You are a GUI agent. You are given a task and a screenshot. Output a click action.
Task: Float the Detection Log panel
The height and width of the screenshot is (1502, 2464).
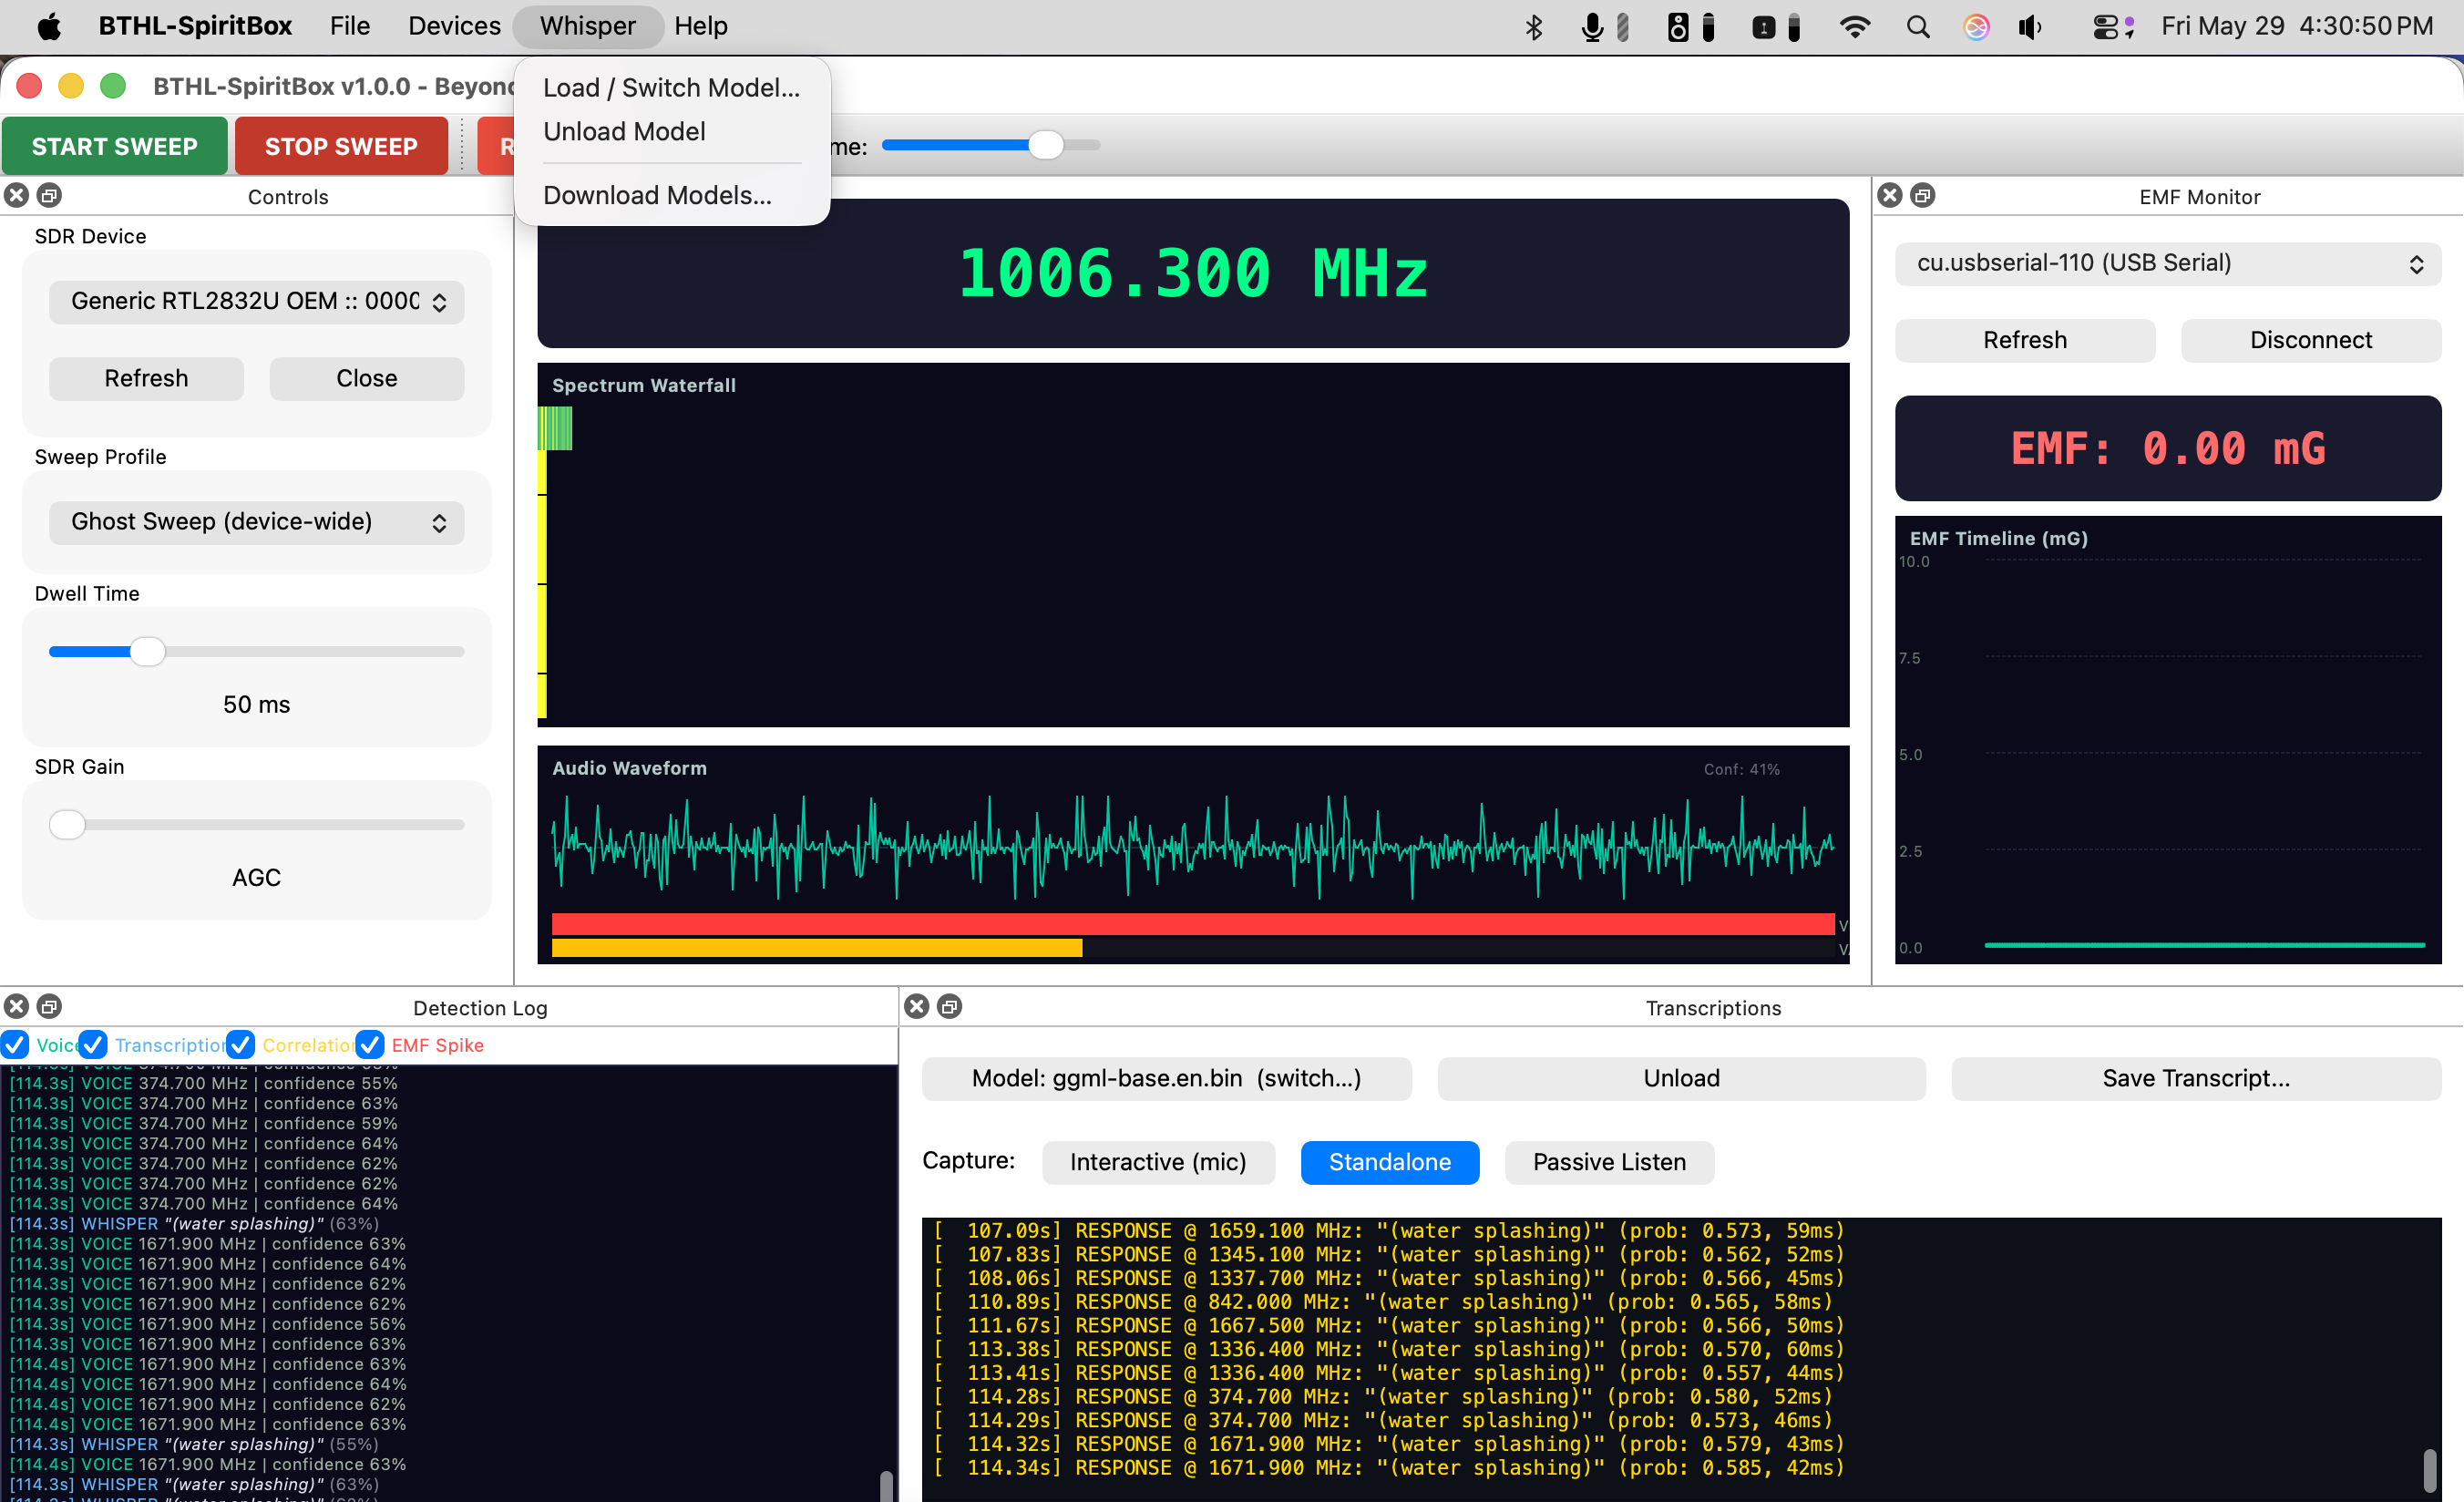[x=49, y=1006]
